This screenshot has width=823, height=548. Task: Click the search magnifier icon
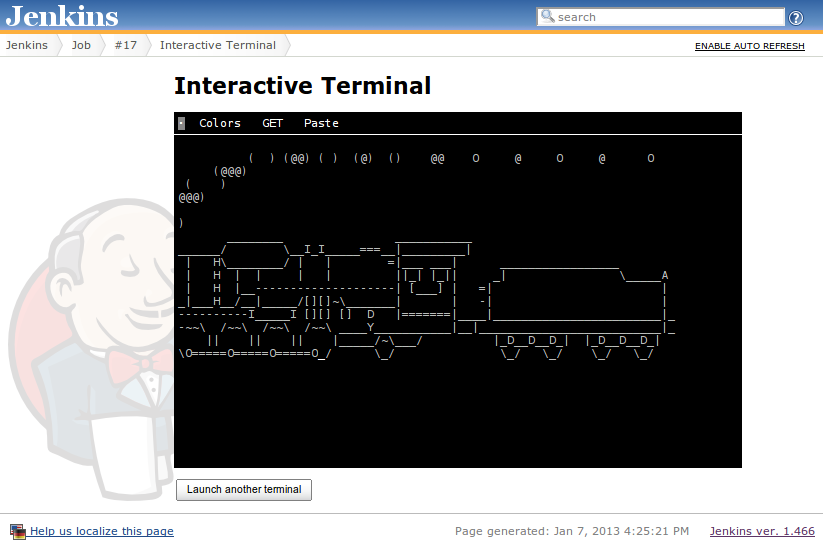tap(547, 16)
